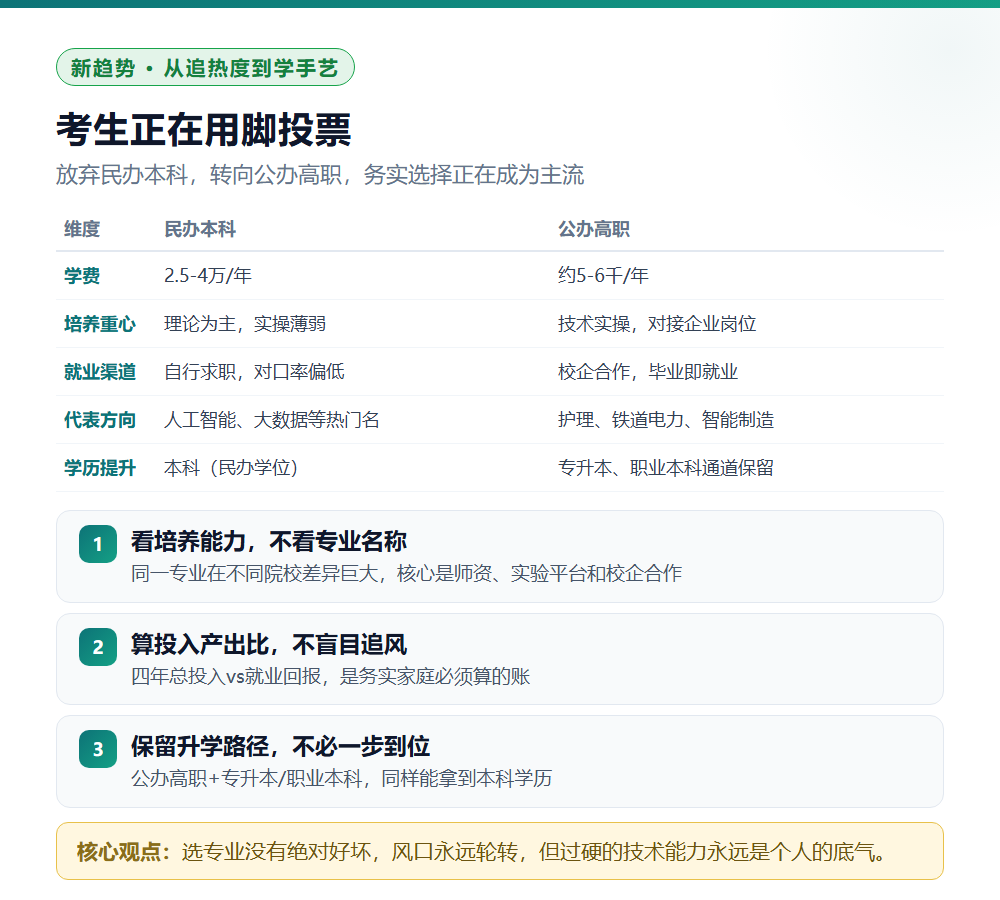
Task: Click subtitle '放弃民办本科，转向公办高职，务实选择正在成为主流'
Action: tap(320, 175)
